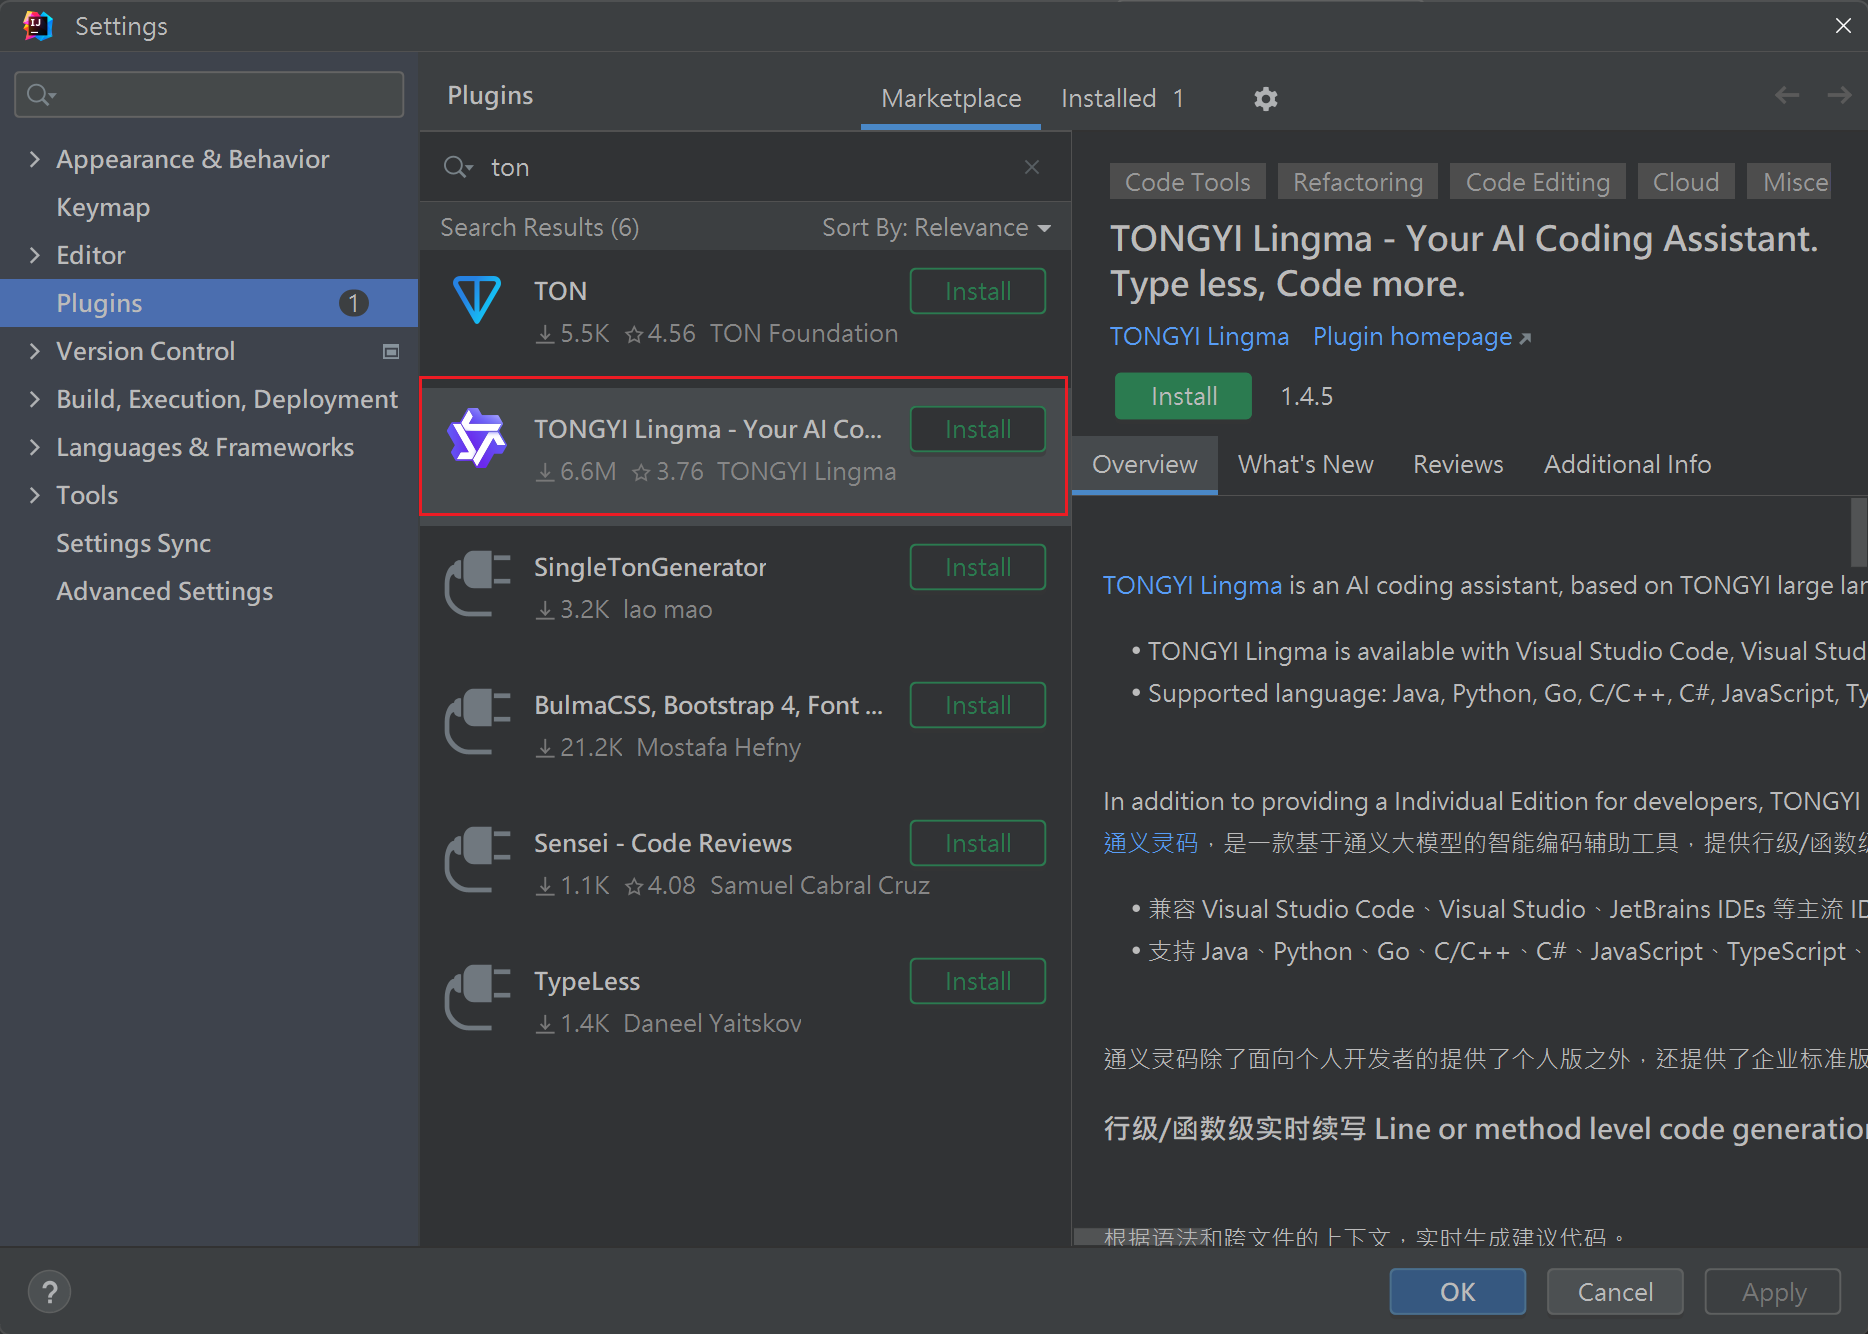Click the TONGYI Lingma plugin logo
Image resolution: width=1868 pixels, height=1334 pixels.
(x=477, y=438)
